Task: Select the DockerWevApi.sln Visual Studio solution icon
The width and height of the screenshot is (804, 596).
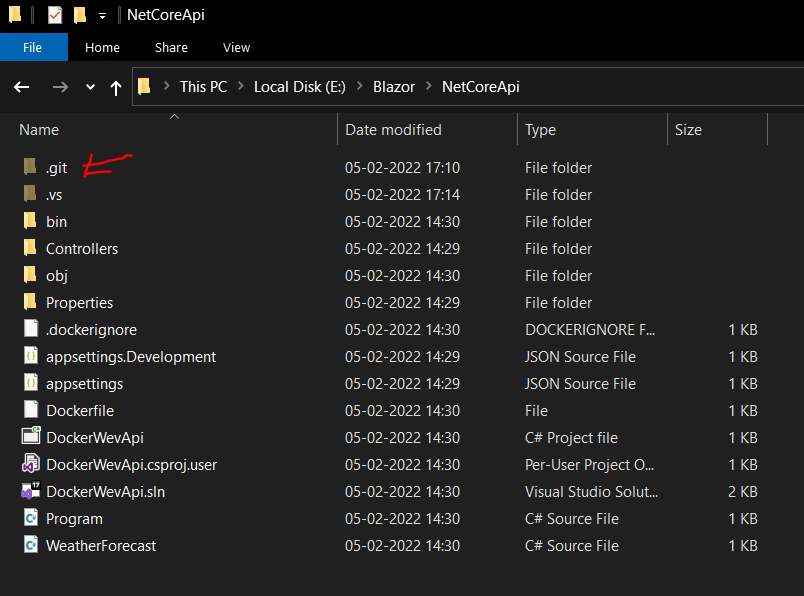Action: point(31,491)
